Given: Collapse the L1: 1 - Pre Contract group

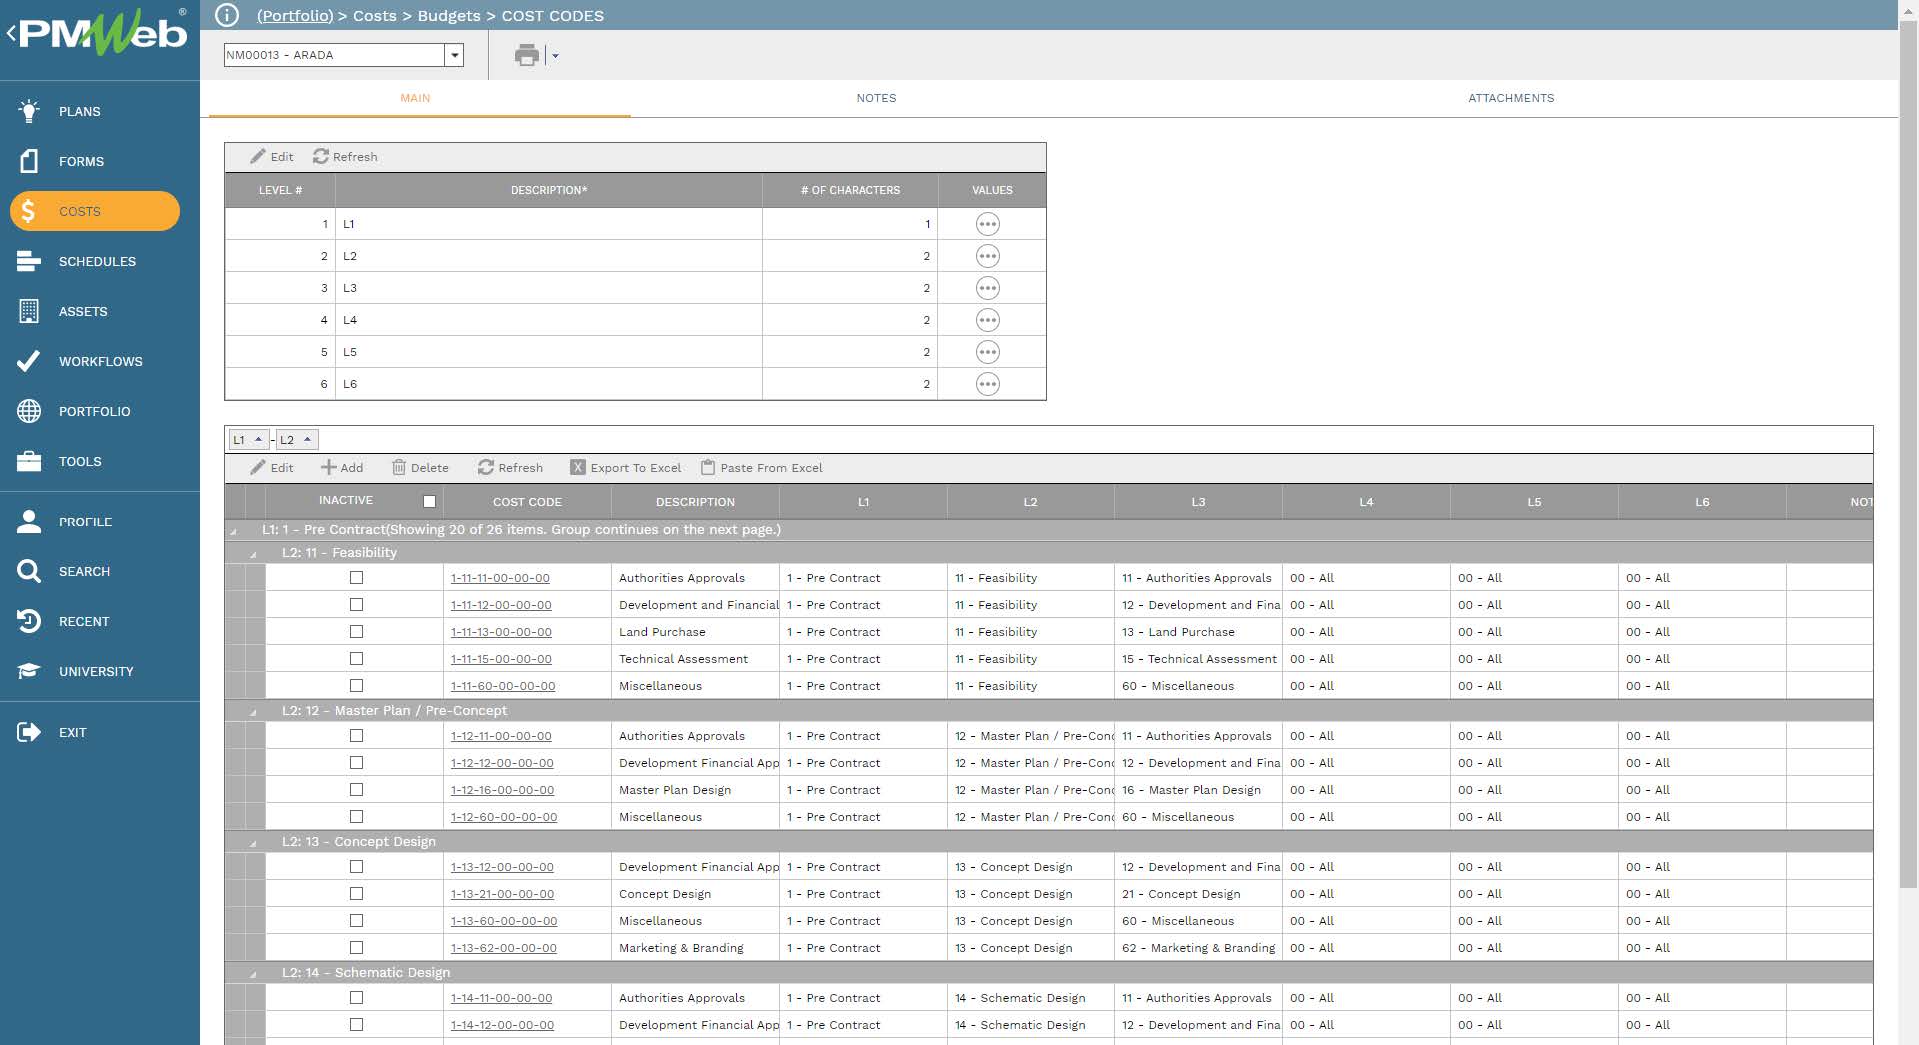Looking at the screenshot, I should [x=234, y=531].
